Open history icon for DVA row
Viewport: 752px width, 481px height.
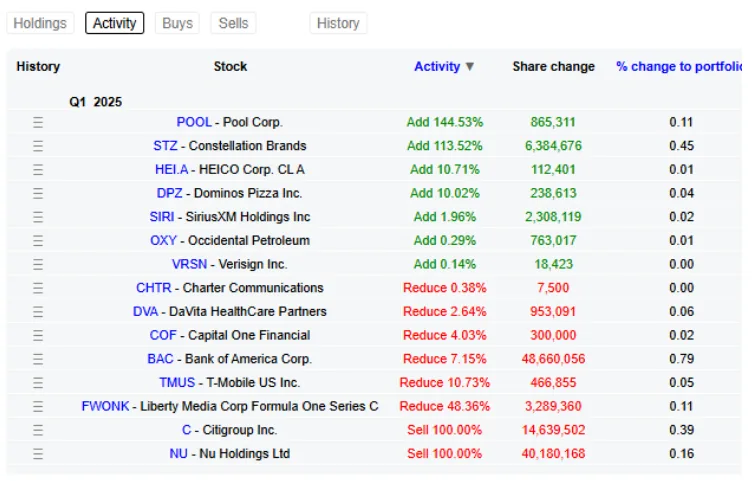tap(38, 312)
